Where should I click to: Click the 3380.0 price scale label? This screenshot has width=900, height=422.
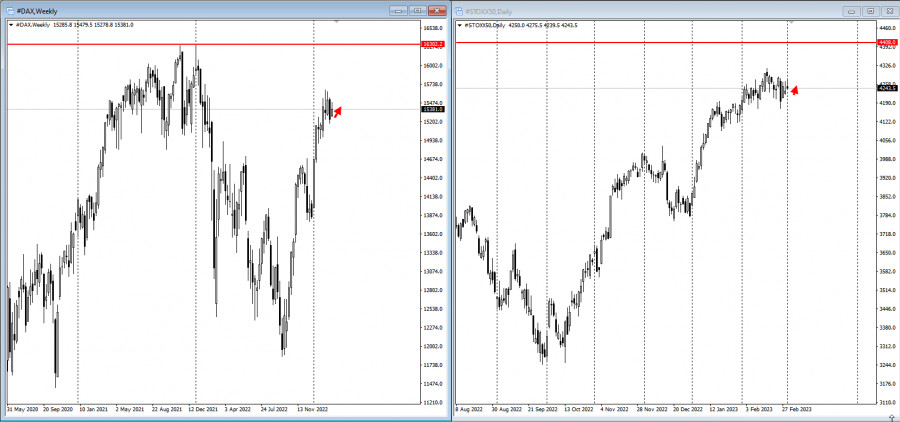click(887, 328)
